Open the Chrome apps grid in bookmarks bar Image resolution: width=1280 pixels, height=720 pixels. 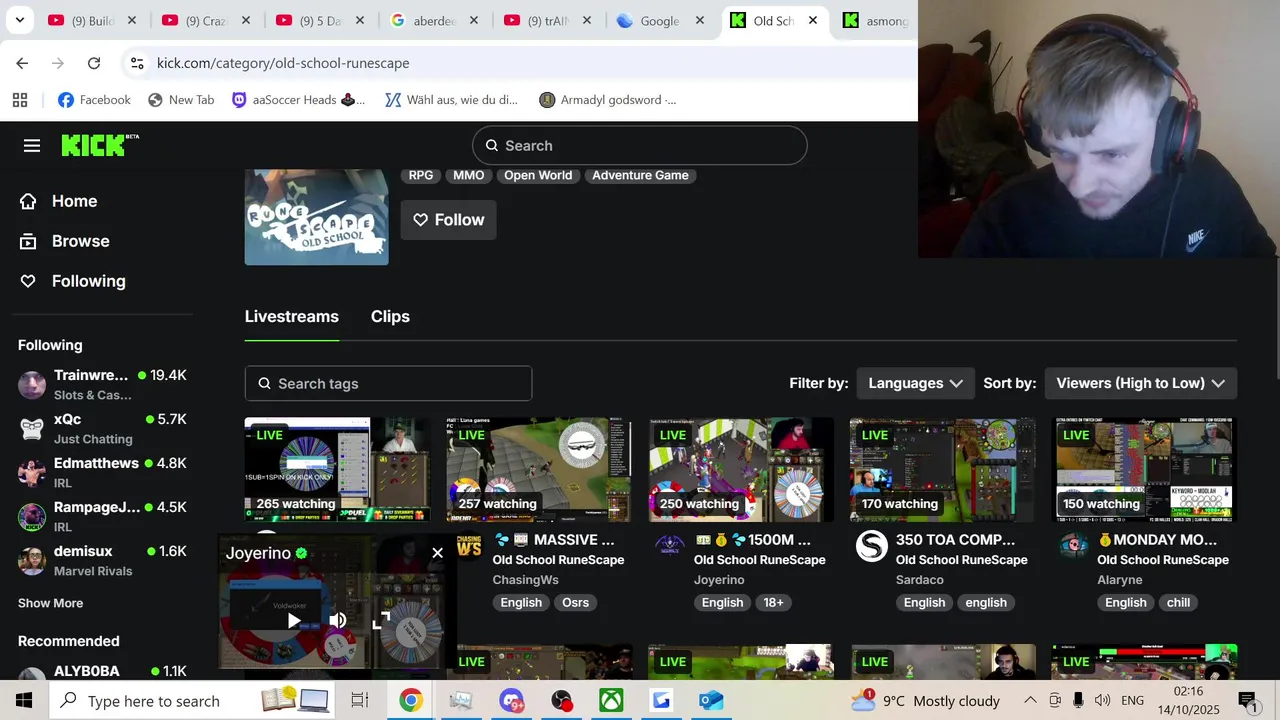(20, 100)
